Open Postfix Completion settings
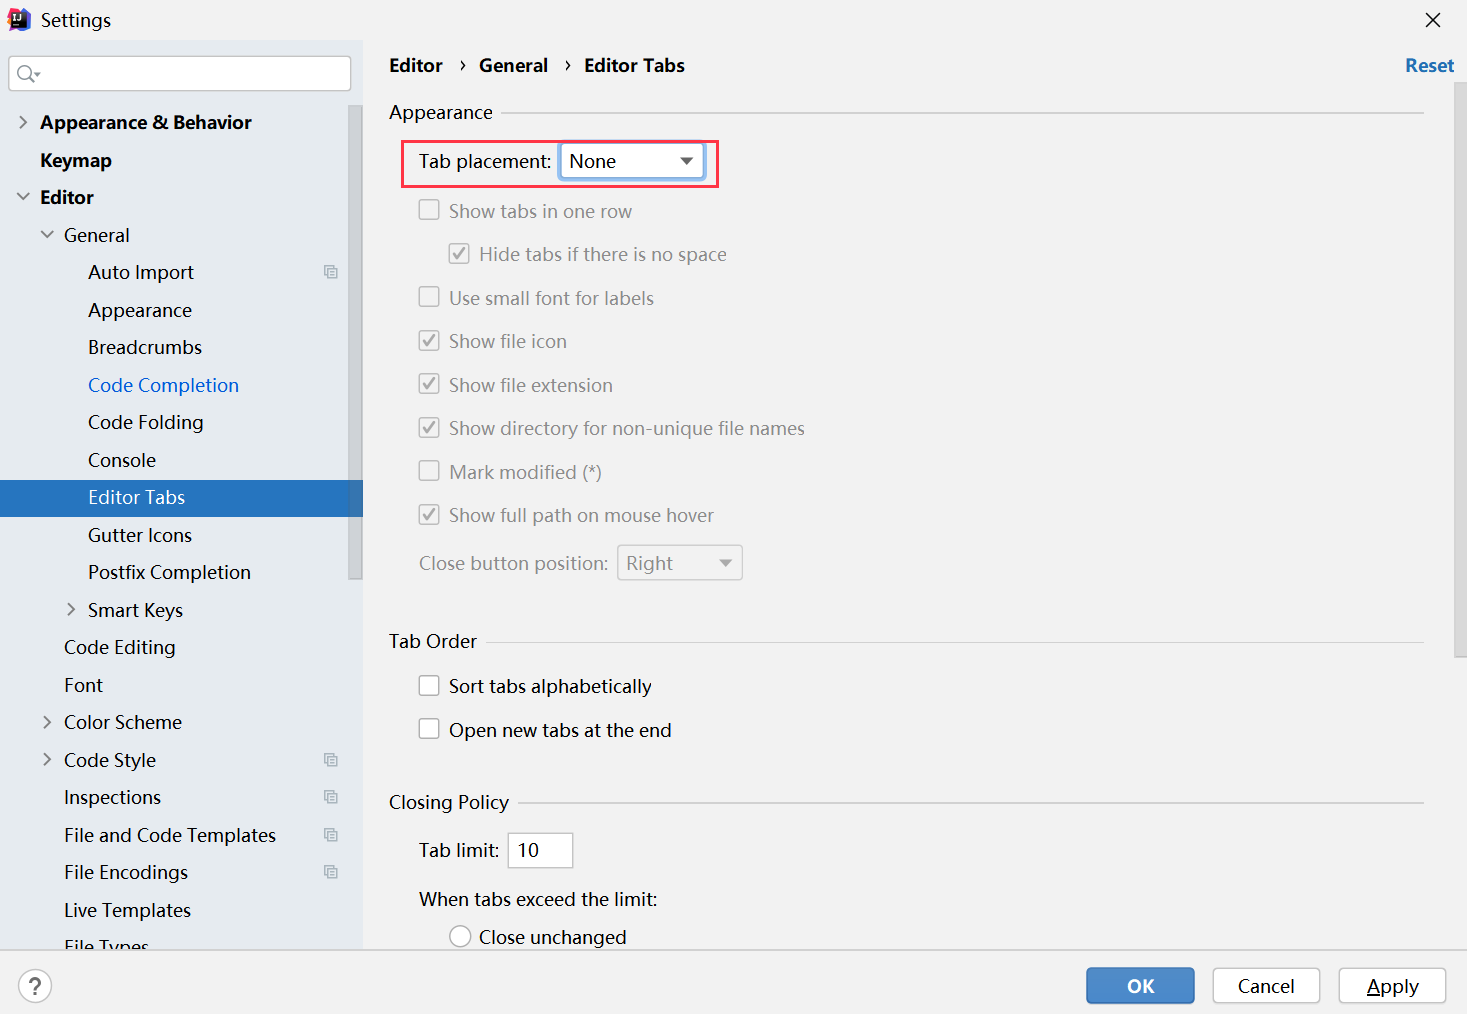The width and height of the screenshot is (1467, 1014). [169, 572]
